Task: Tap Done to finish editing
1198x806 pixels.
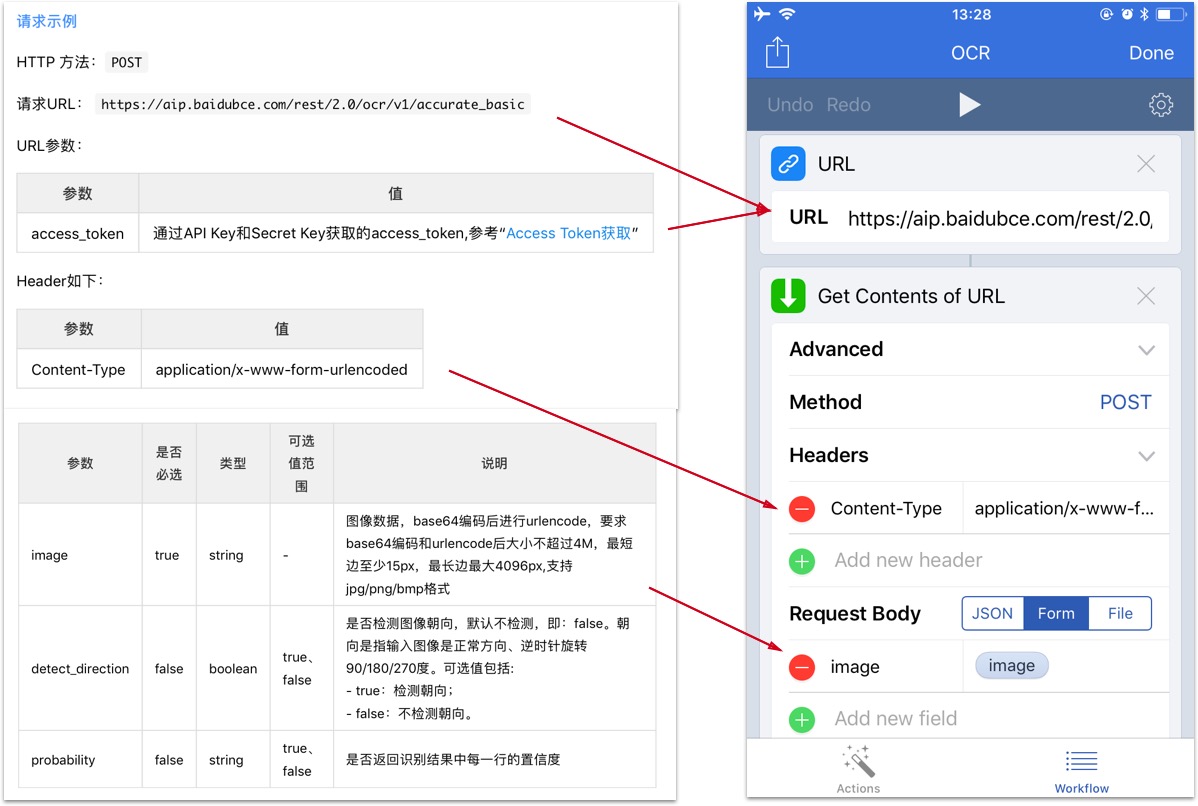Action: pyautogui.click(x=1150, y=53)
